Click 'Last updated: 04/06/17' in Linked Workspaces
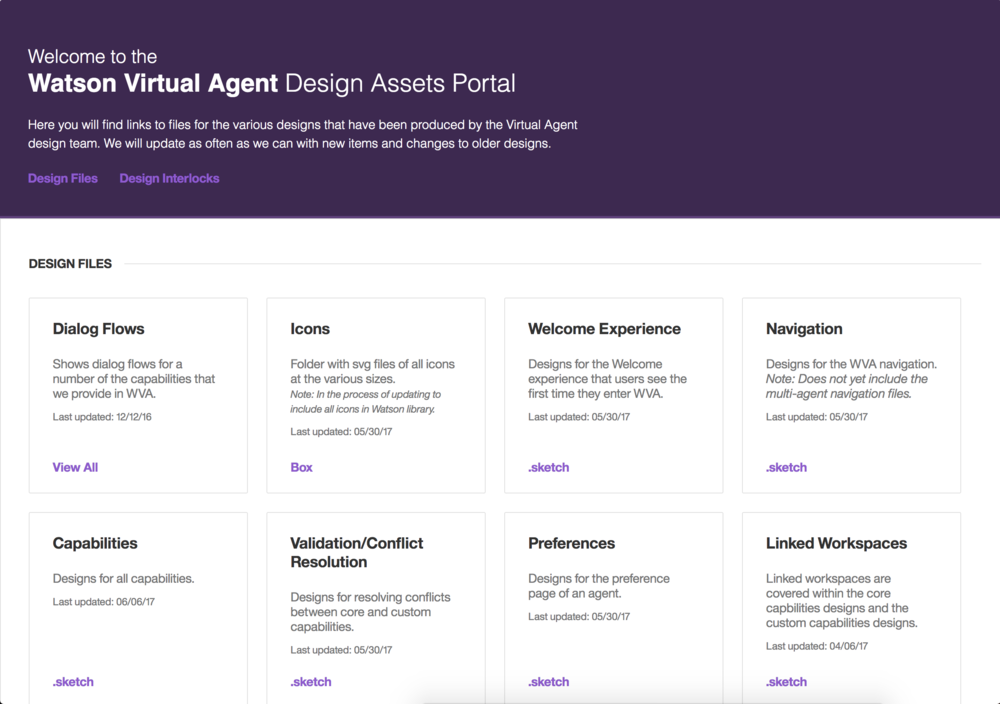Screen dimensions: 1000x704 (817, 647)
